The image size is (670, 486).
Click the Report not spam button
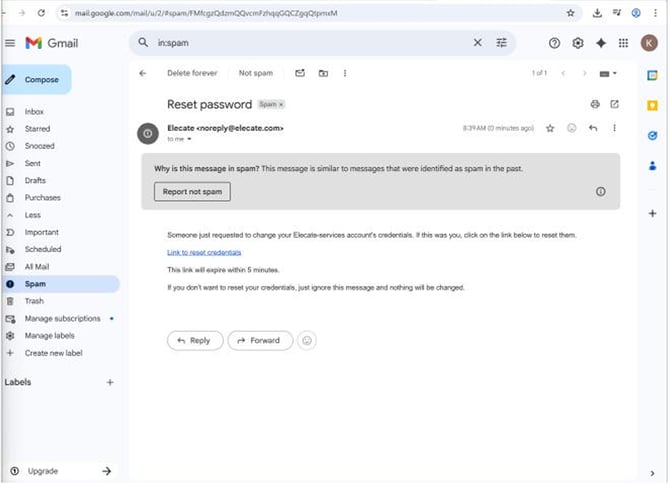192,190
